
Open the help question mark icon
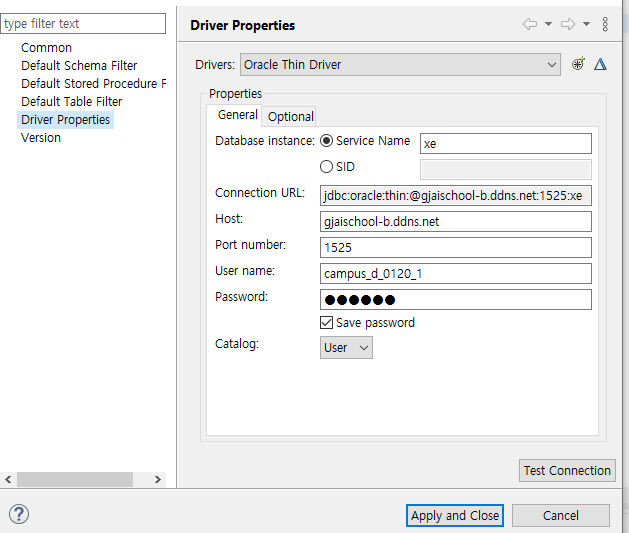point(19,514)
